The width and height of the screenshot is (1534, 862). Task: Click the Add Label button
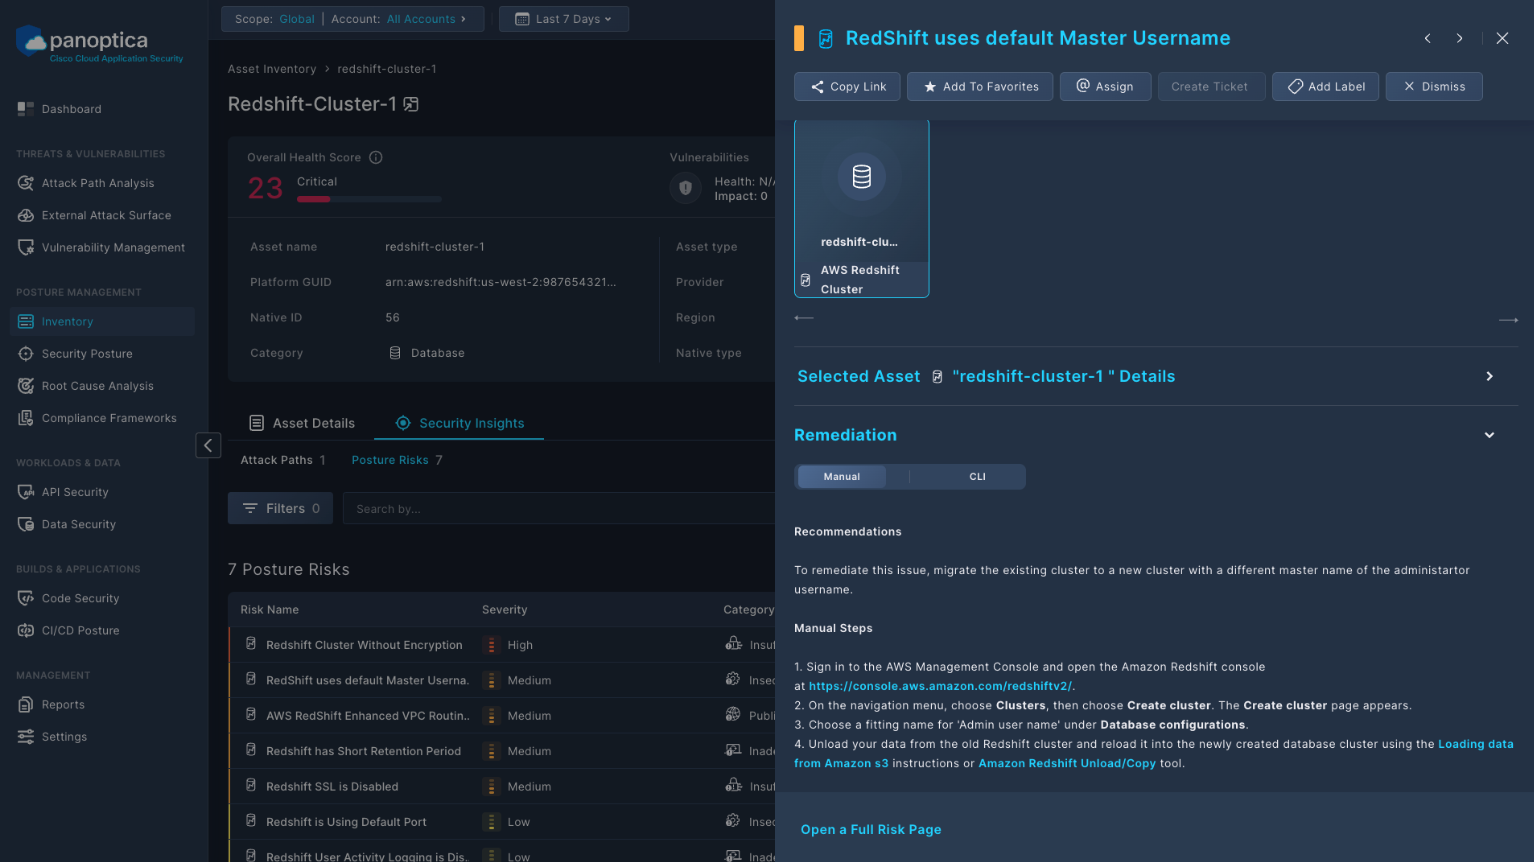pos(1325,87)
